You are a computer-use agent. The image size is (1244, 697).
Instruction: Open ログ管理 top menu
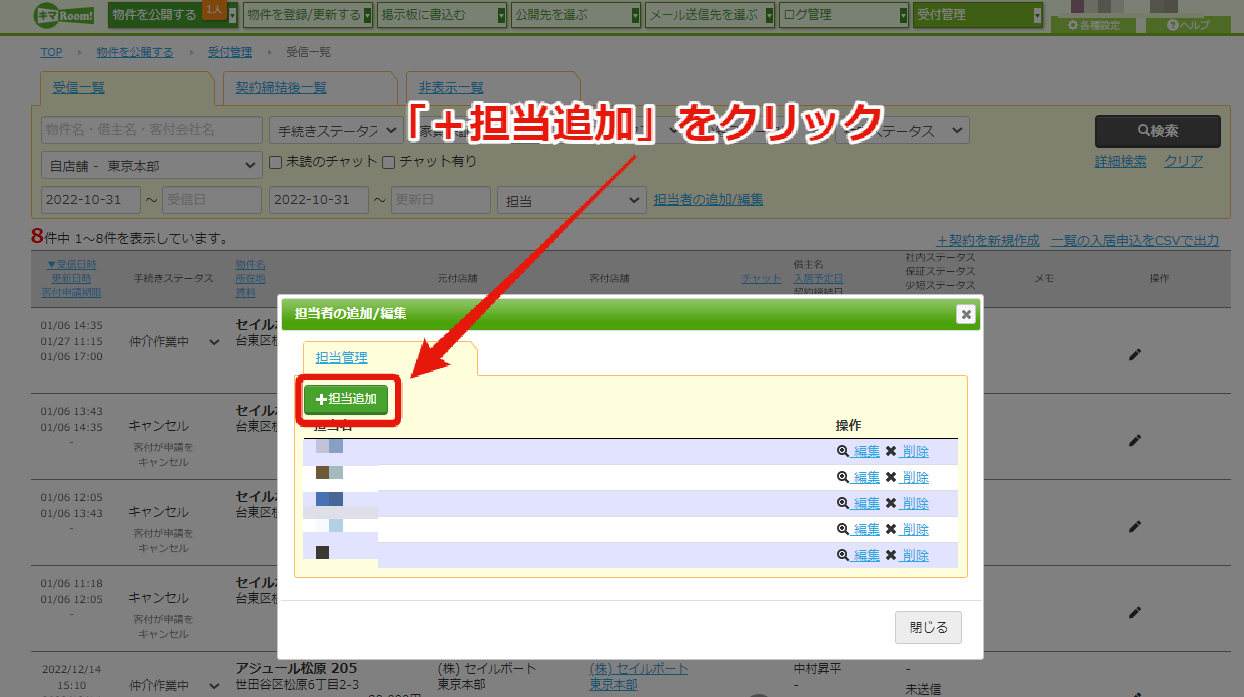(844, 15)
